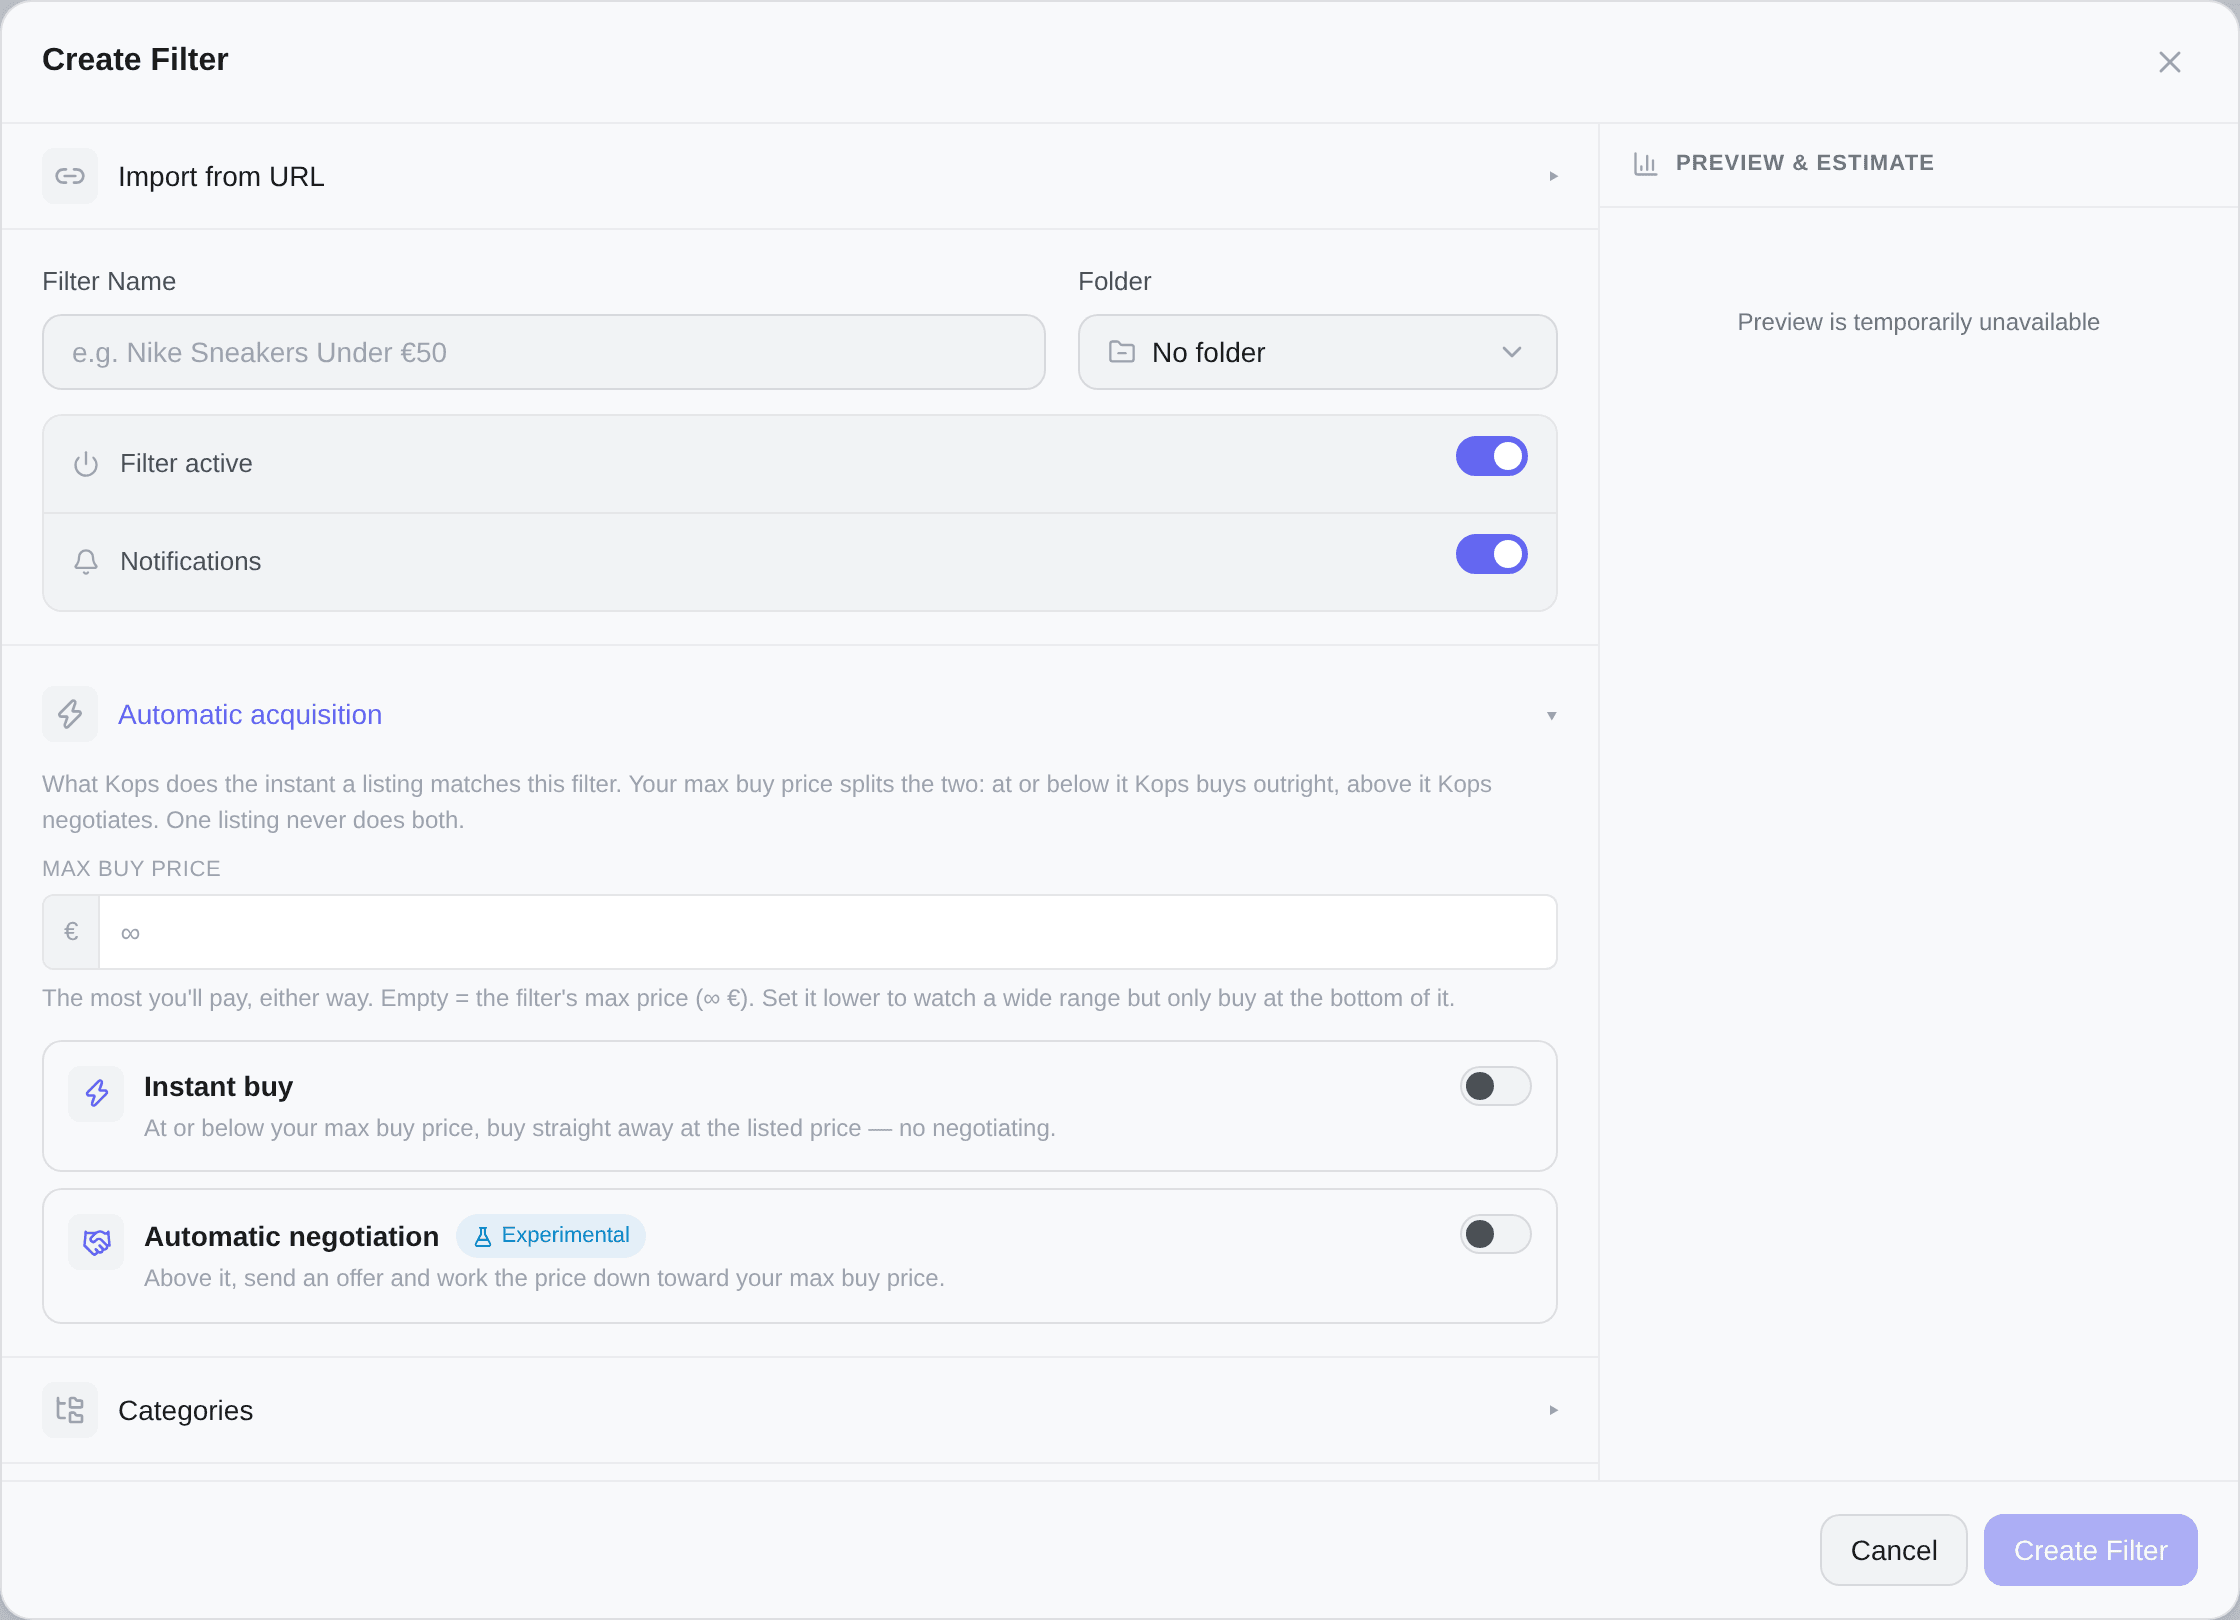The width and height of the screenshot is (2240, 1620).
Task: Click the link icon beside Import from URL
Action: tap(70, 176)
